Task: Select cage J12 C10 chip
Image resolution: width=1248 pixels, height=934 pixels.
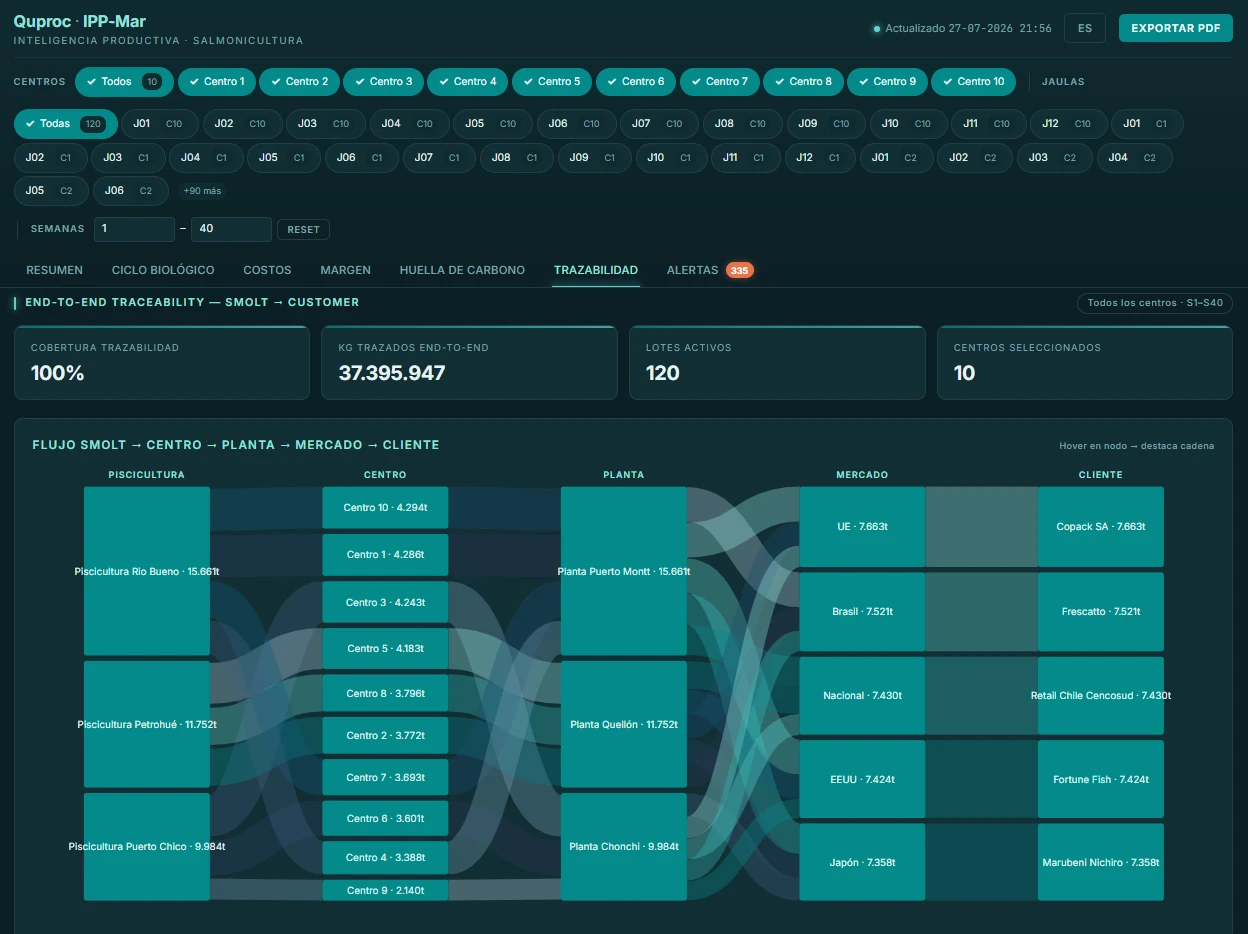Action: [1067, 124]
